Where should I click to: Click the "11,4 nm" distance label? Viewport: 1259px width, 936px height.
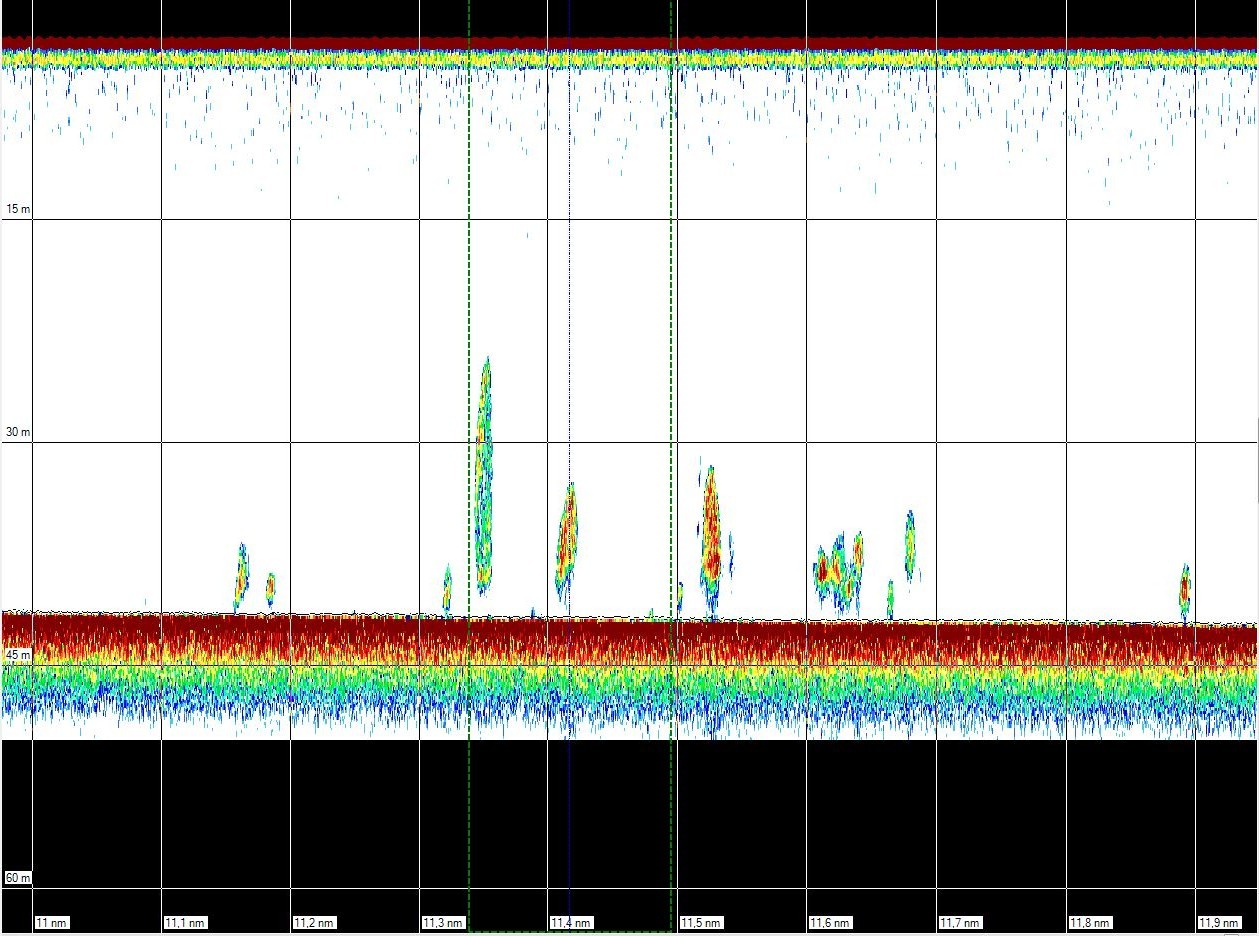572,922
